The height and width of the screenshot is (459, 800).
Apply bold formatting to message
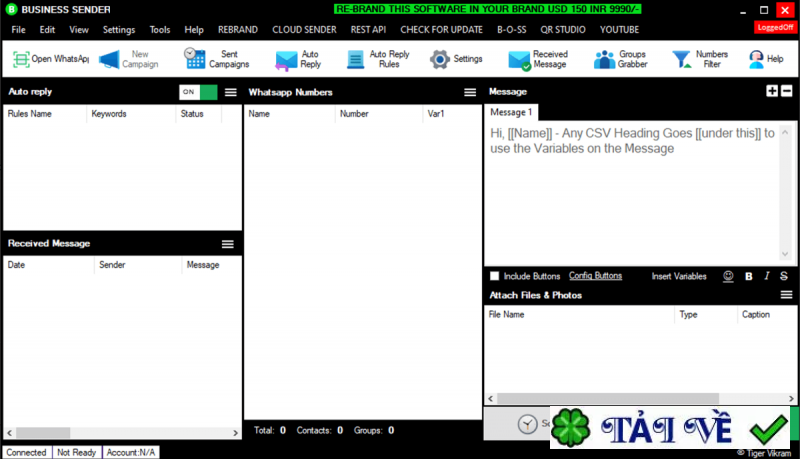tap(748, 276)
